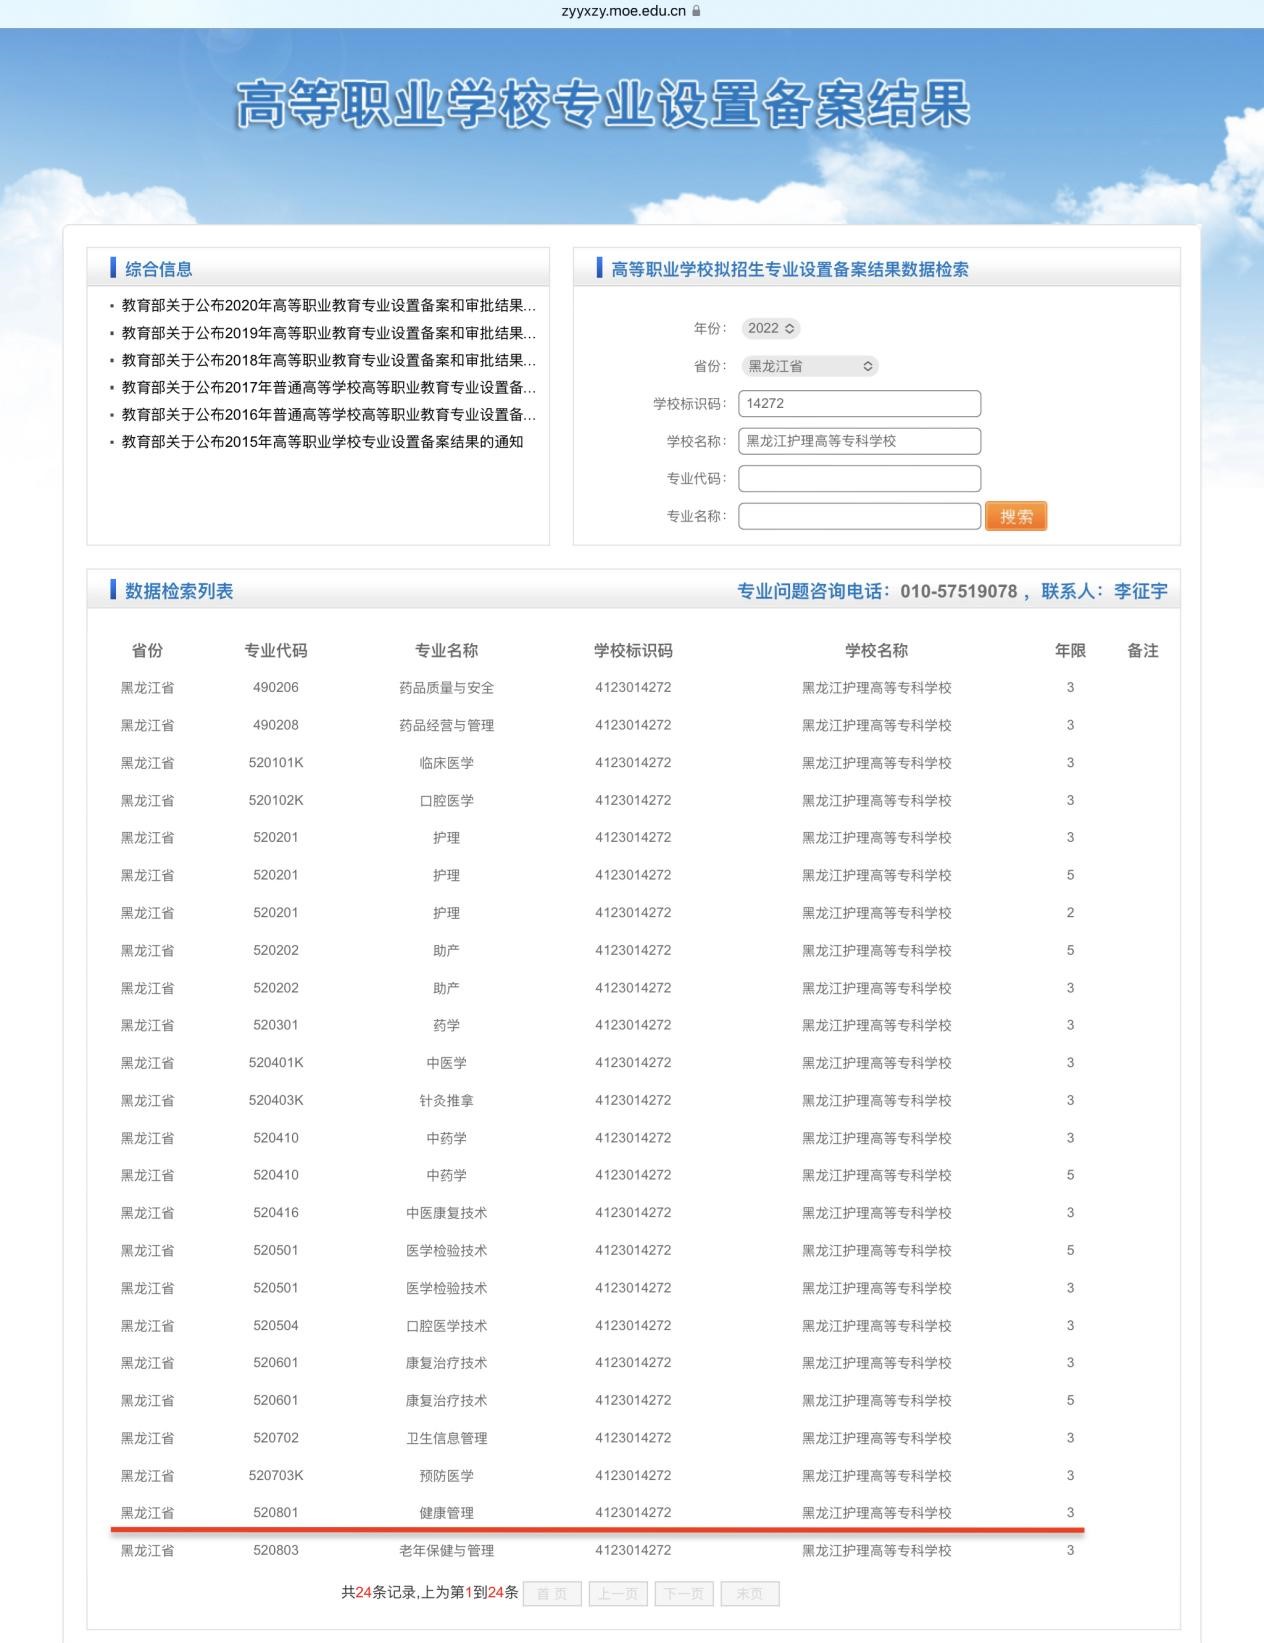This screenshot has height=1643, width=1264.
Task: Open the 2019 filing results notice link
Action: coord(328,333)
